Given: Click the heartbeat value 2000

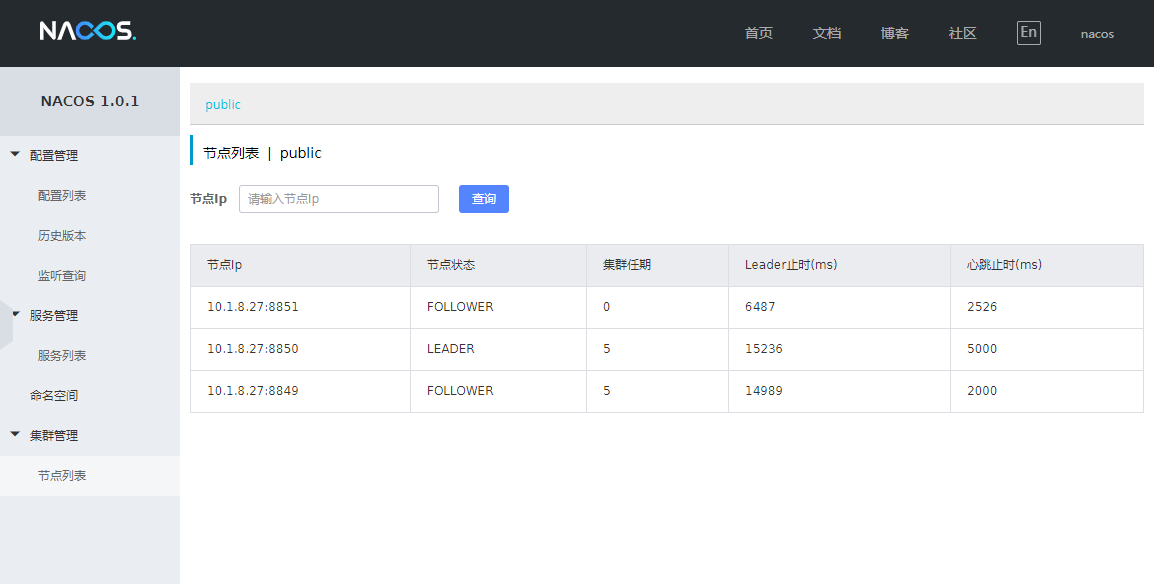Looking at the screenshot, I should click(x=983, y=391).
